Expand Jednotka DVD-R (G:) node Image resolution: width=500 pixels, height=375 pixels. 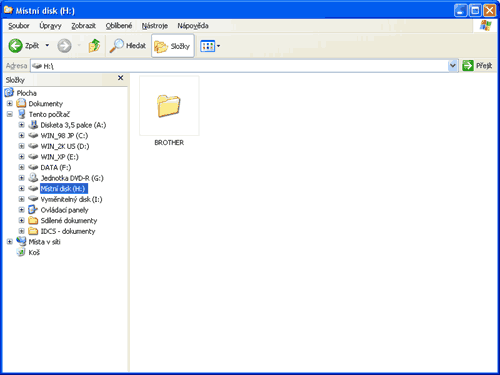pos(22,178)
